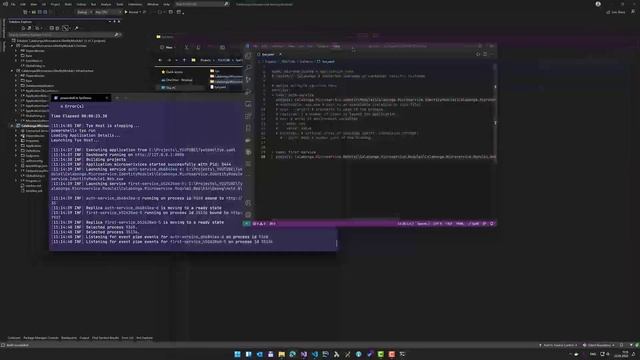Open the Explorer view in VS Code activity bar
Viewport: 640px width, 360px height.
(x=248, y=56)
